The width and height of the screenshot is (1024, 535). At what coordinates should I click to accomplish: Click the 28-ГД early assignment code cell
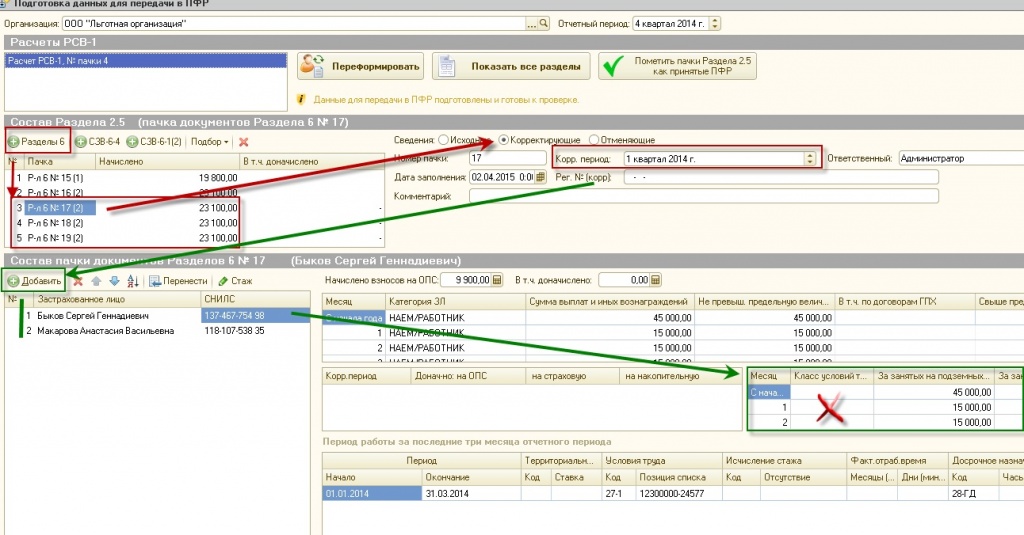coord(974,493)
